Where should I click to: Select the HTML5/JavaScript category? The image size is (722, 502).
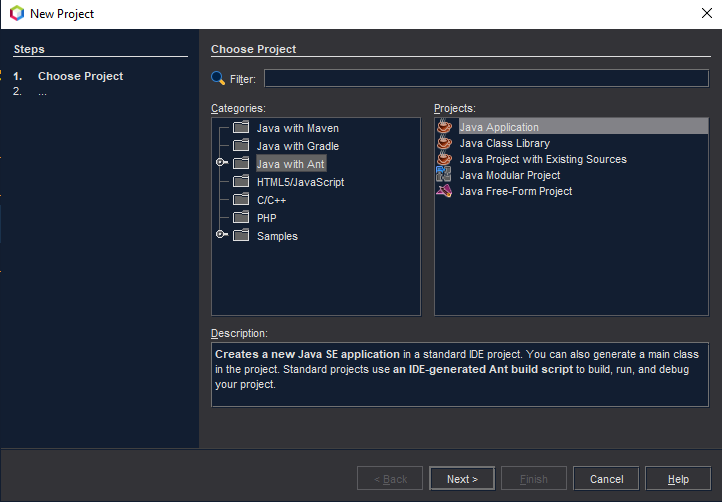point(300,182)
